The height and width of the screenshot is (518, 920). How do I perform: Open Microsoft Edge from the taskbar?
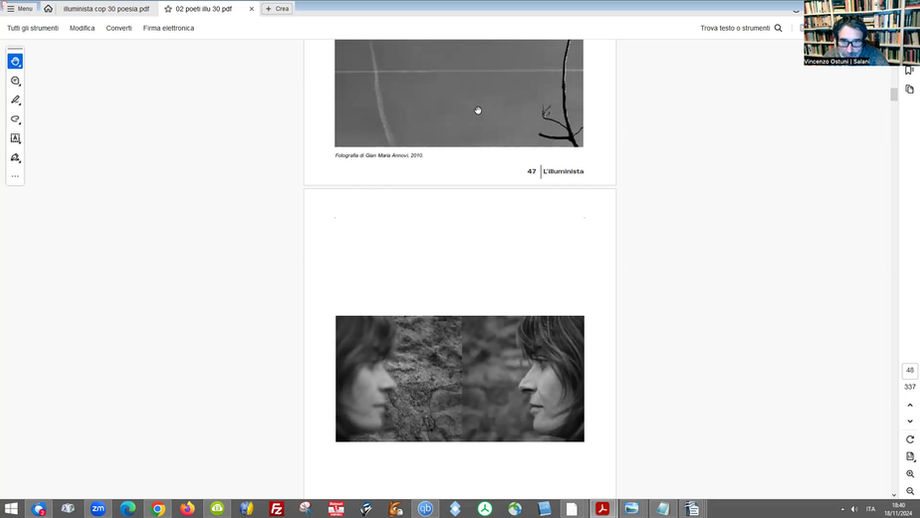point(128,509)
